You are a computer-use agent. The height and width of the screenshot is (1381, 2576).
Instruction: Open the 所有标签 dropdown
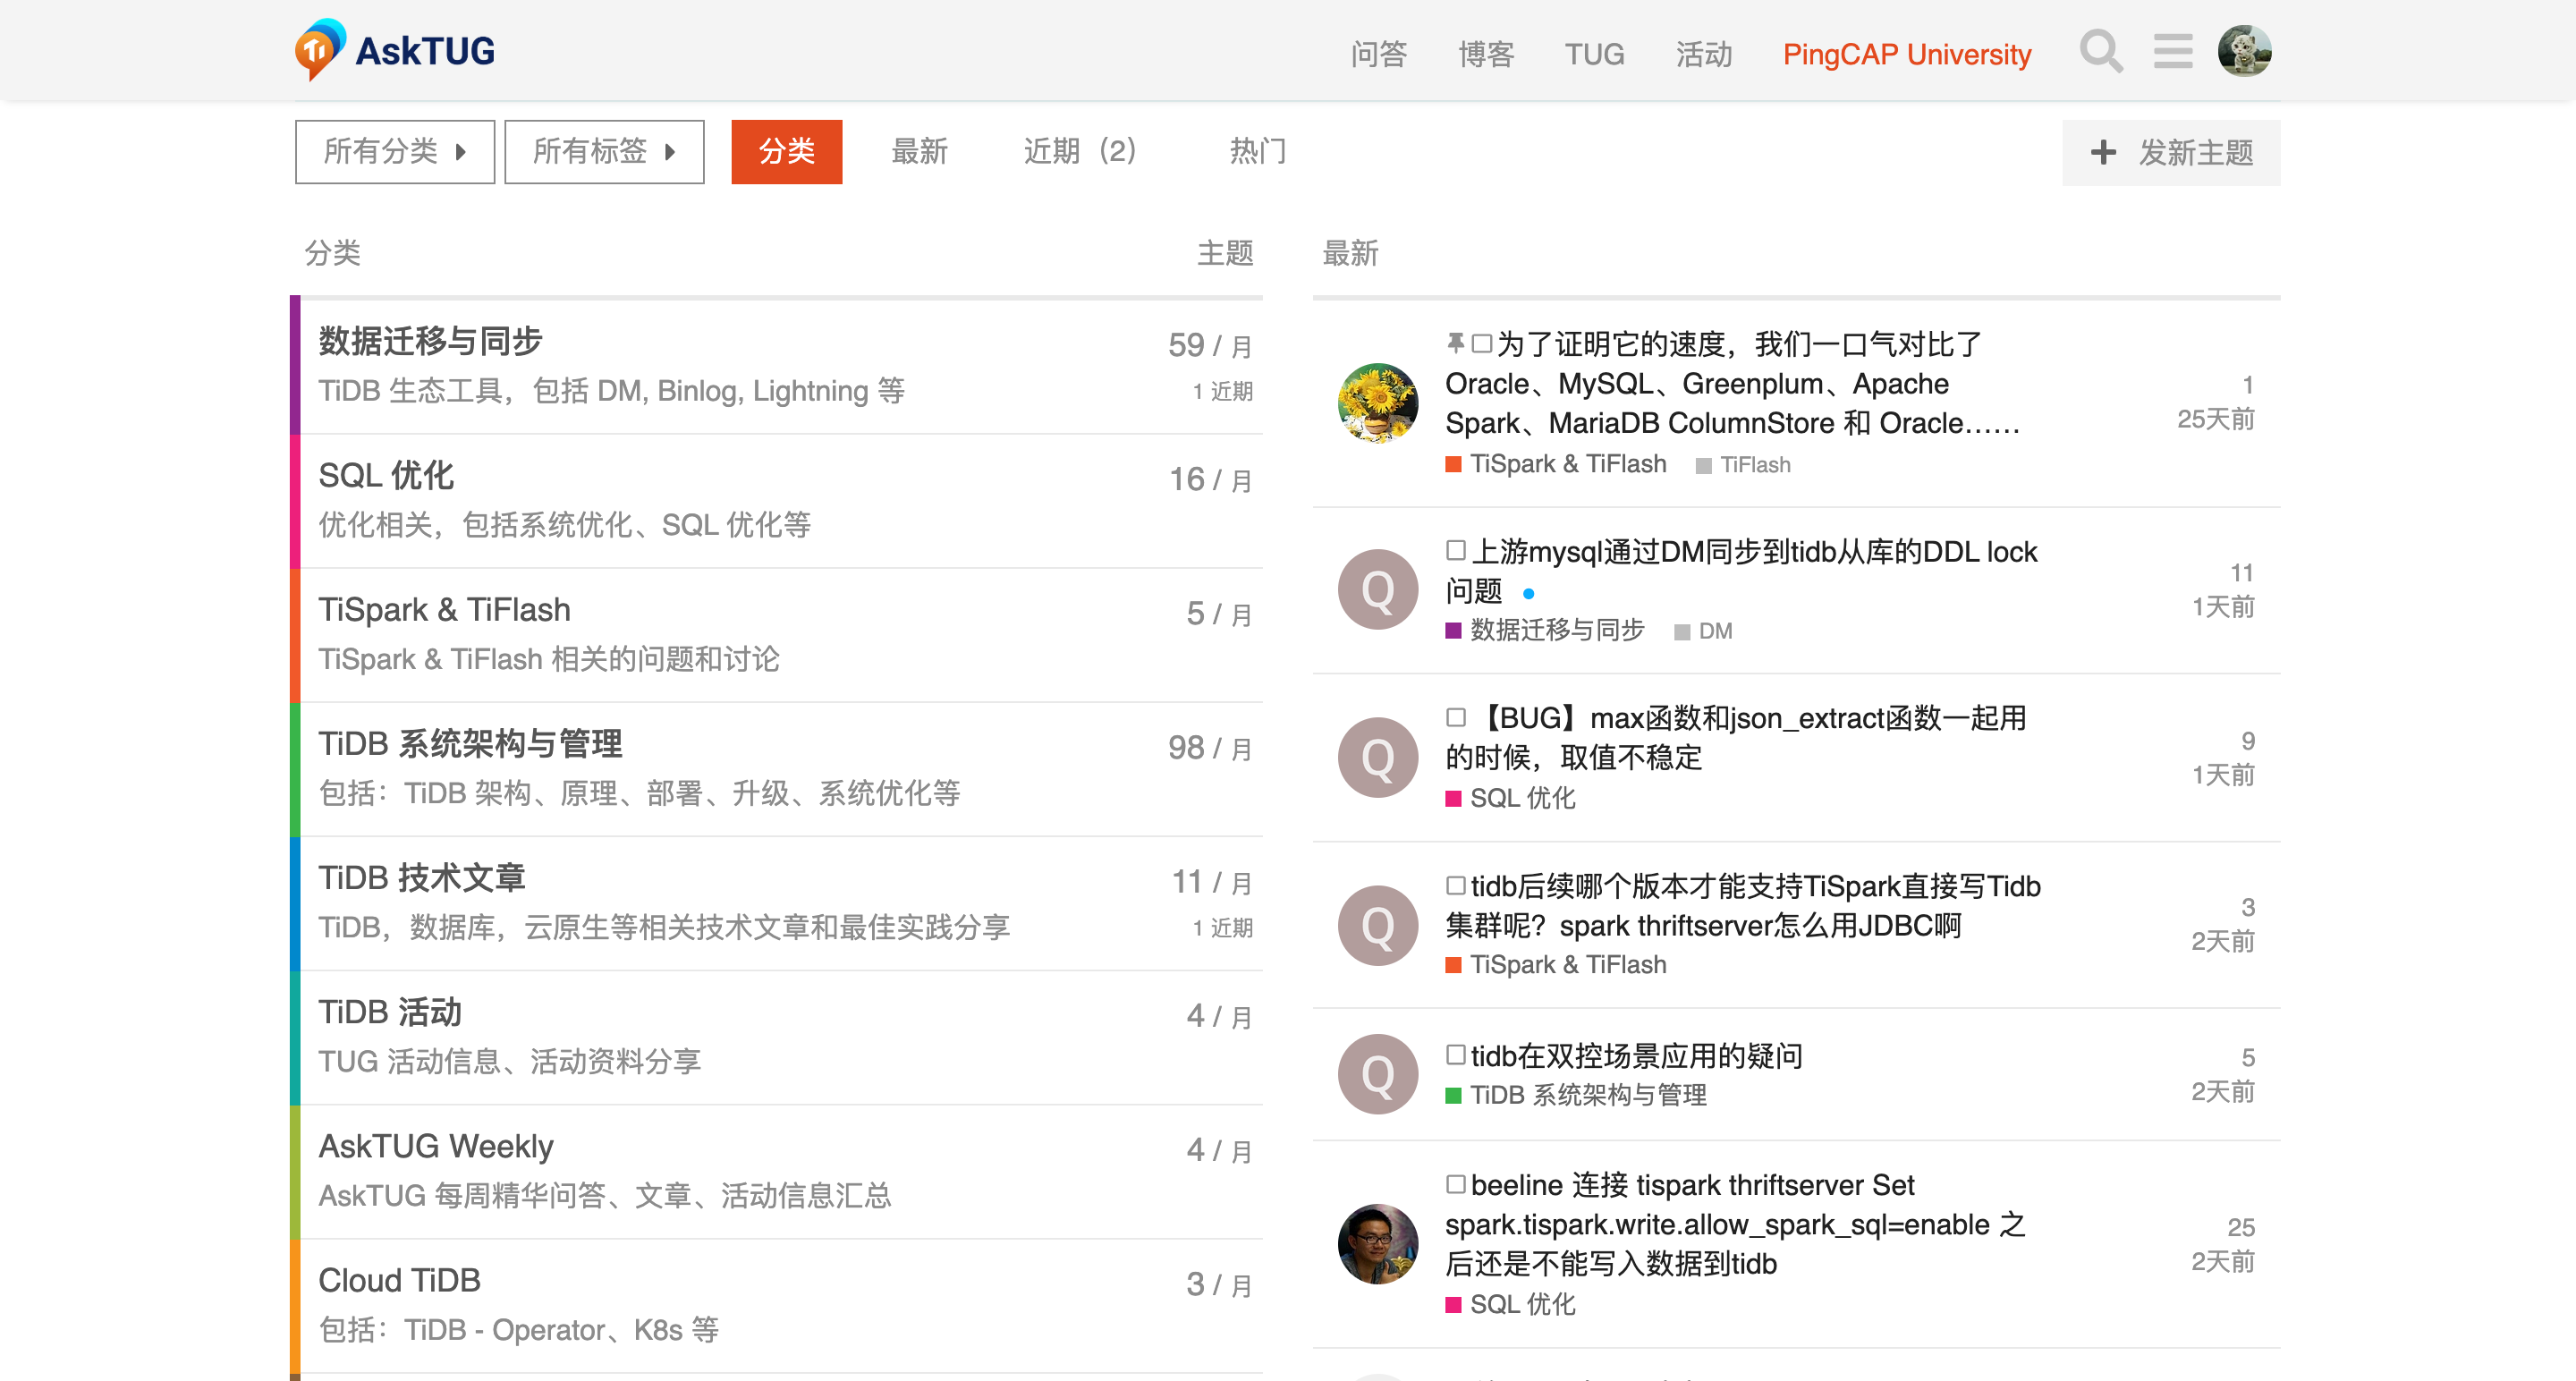point(604,151)
